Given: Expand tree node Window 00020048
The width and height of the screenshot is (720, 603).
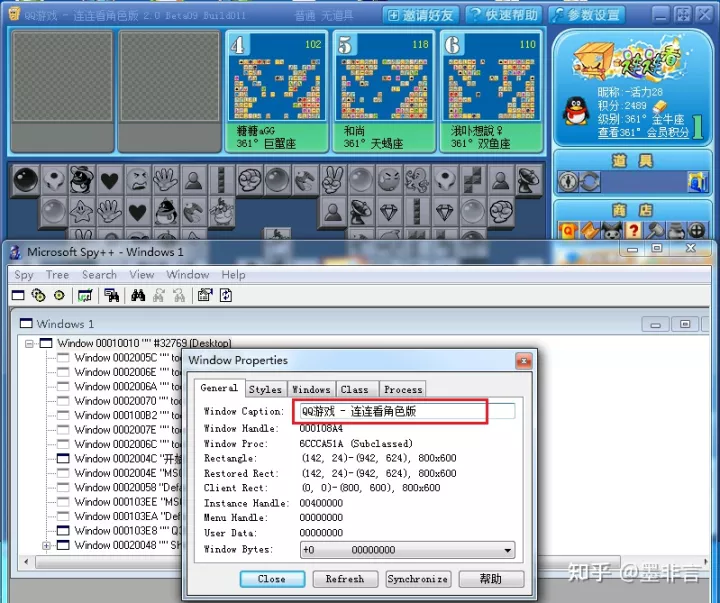Looking at the screenshot, I should [46, 546].
